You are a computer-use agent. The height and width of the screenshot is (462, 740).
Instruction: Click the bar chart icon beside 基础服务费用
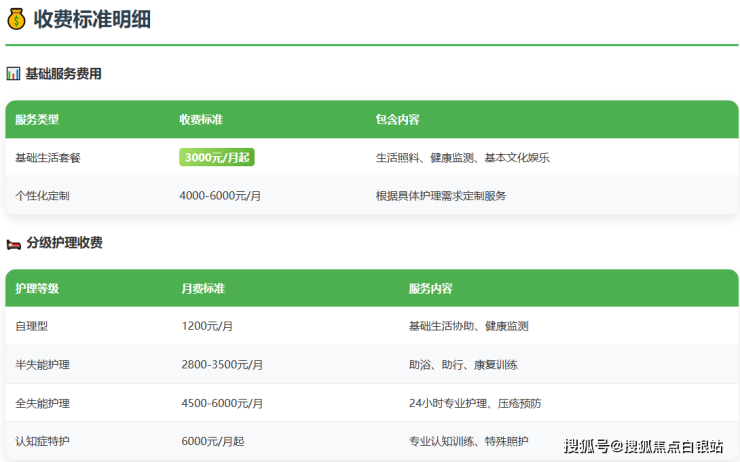(x=13, y=74)
